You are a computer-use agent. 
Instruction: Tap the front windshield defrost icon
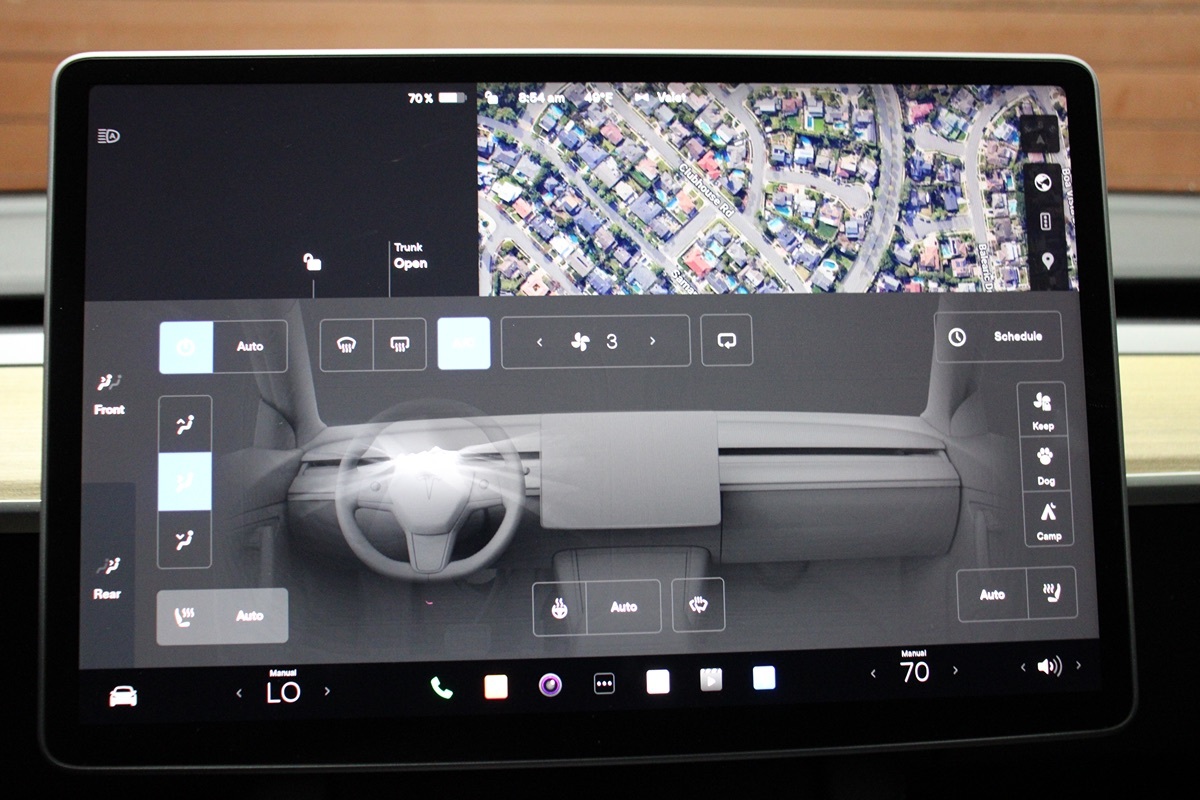coord(346,345)
